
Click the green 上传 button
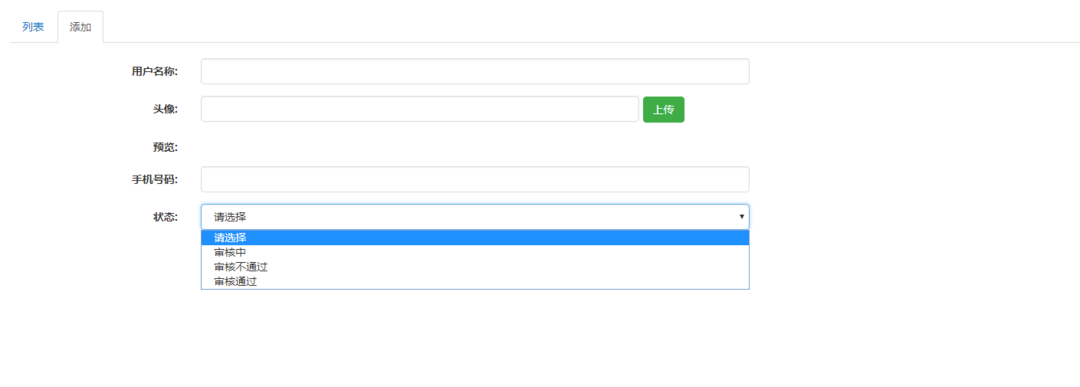[663, 109]
